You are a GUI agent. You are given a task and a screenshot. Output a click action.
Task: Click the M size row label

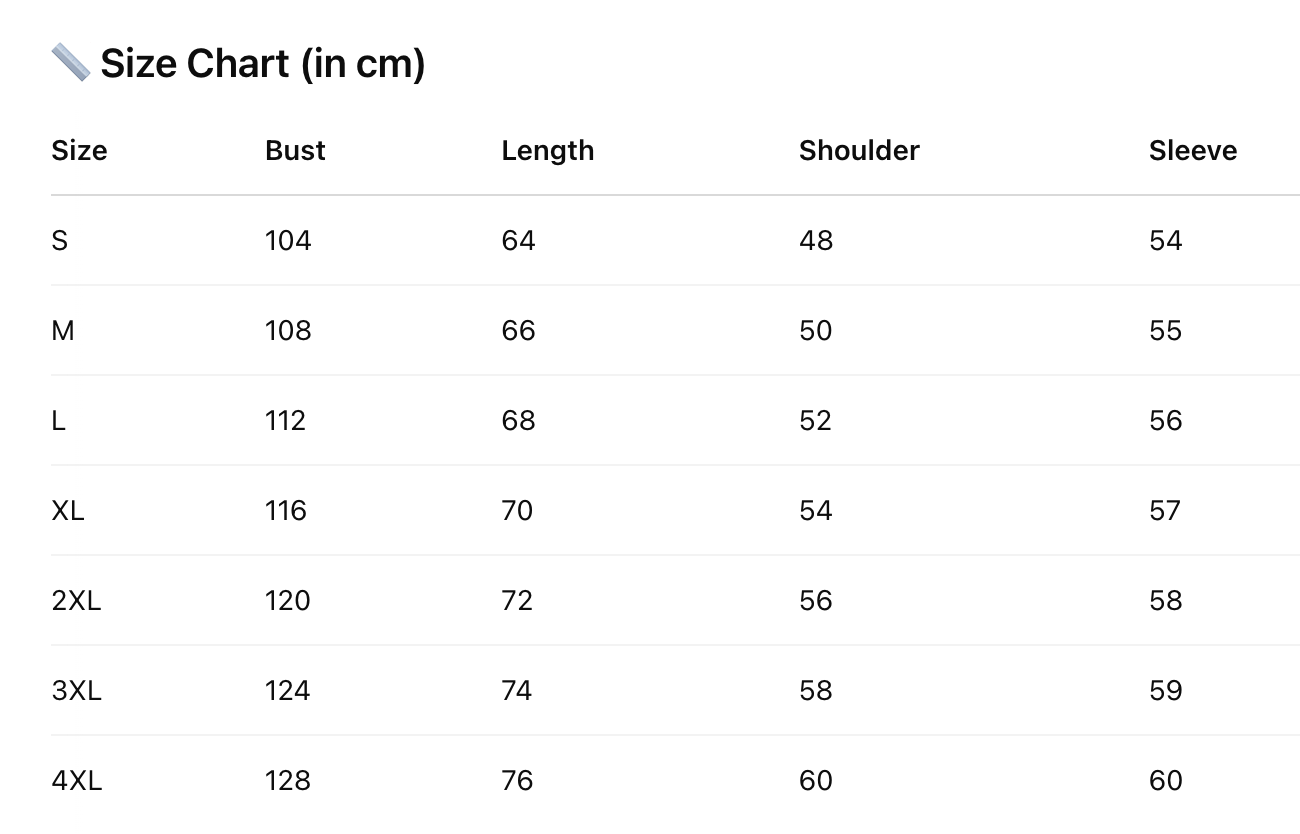pyautogui.click(x=62, y=331)
